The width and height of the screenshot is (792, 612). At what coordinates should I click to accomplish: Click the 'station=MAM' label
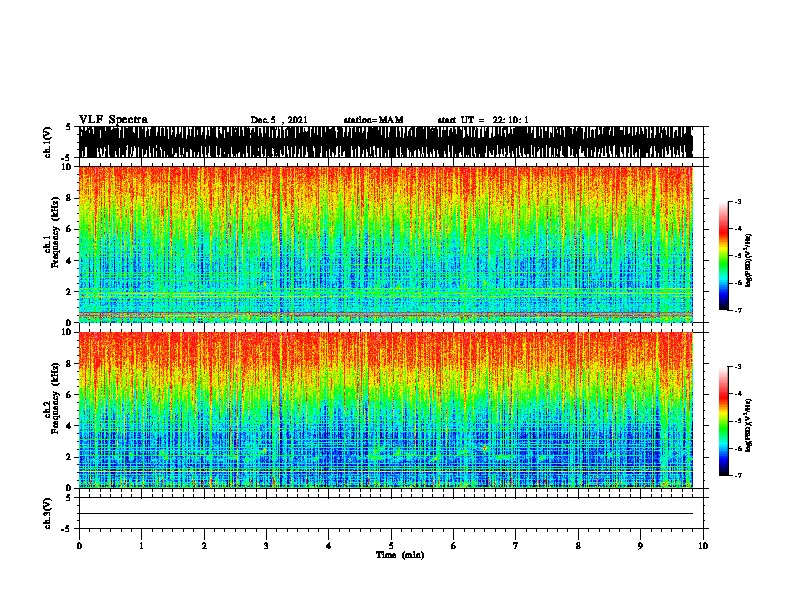point(373,120)
